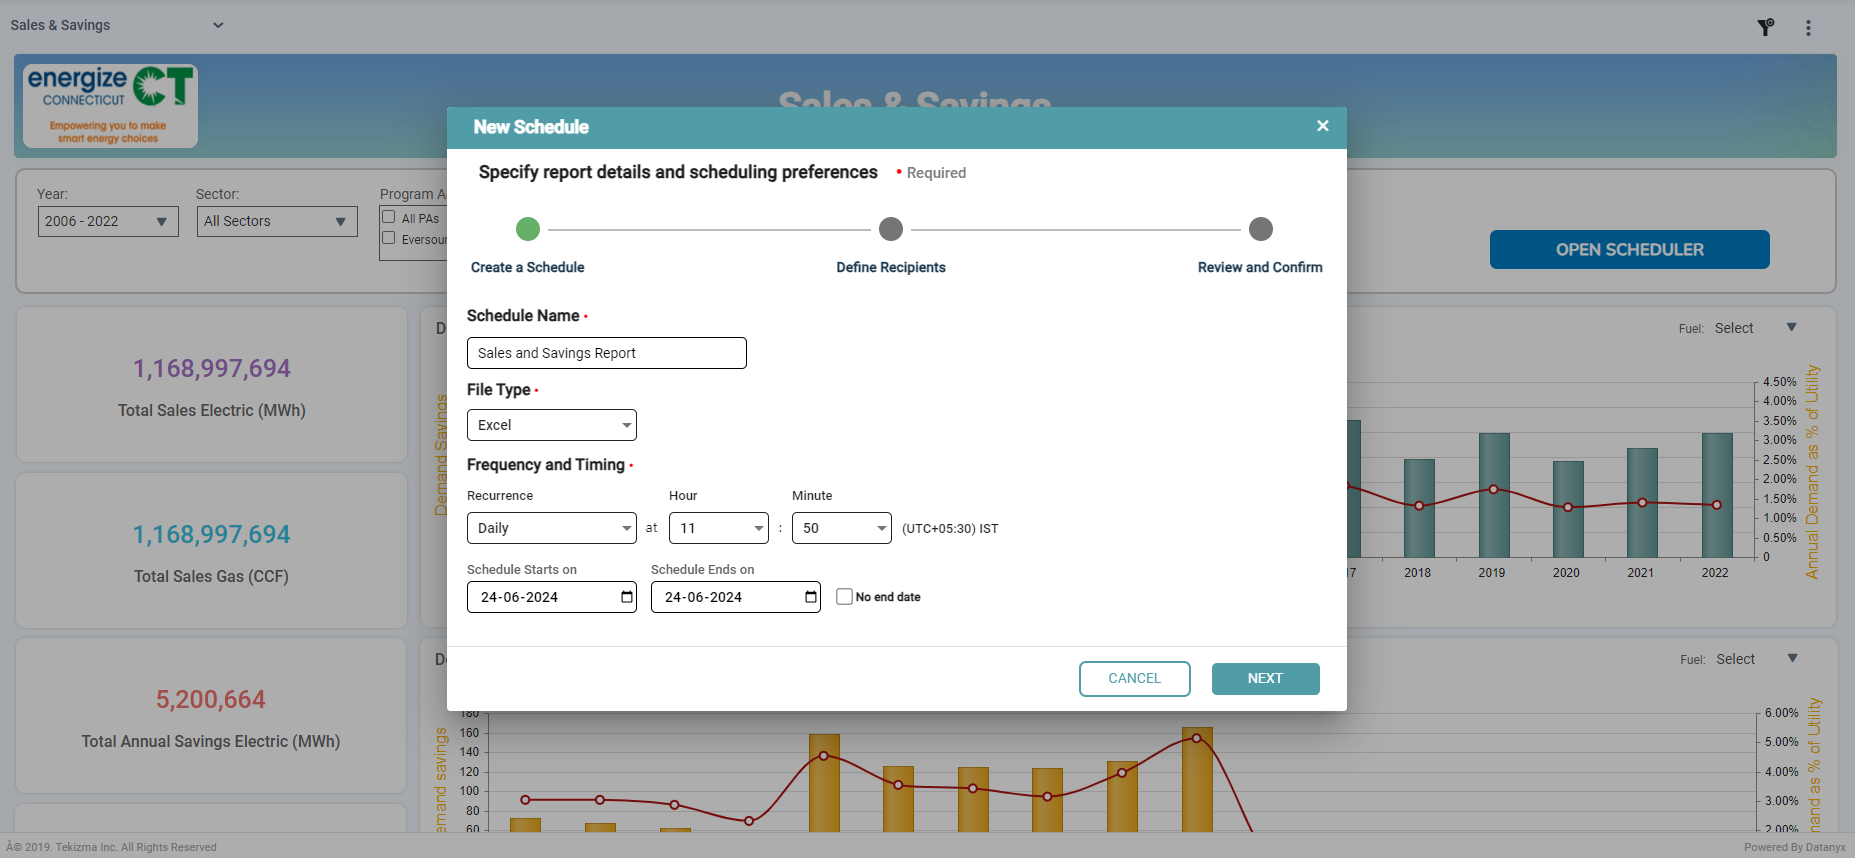Click the Create a Schedule step circle
The image size is (1855, 858).
[x=528, y=229]
